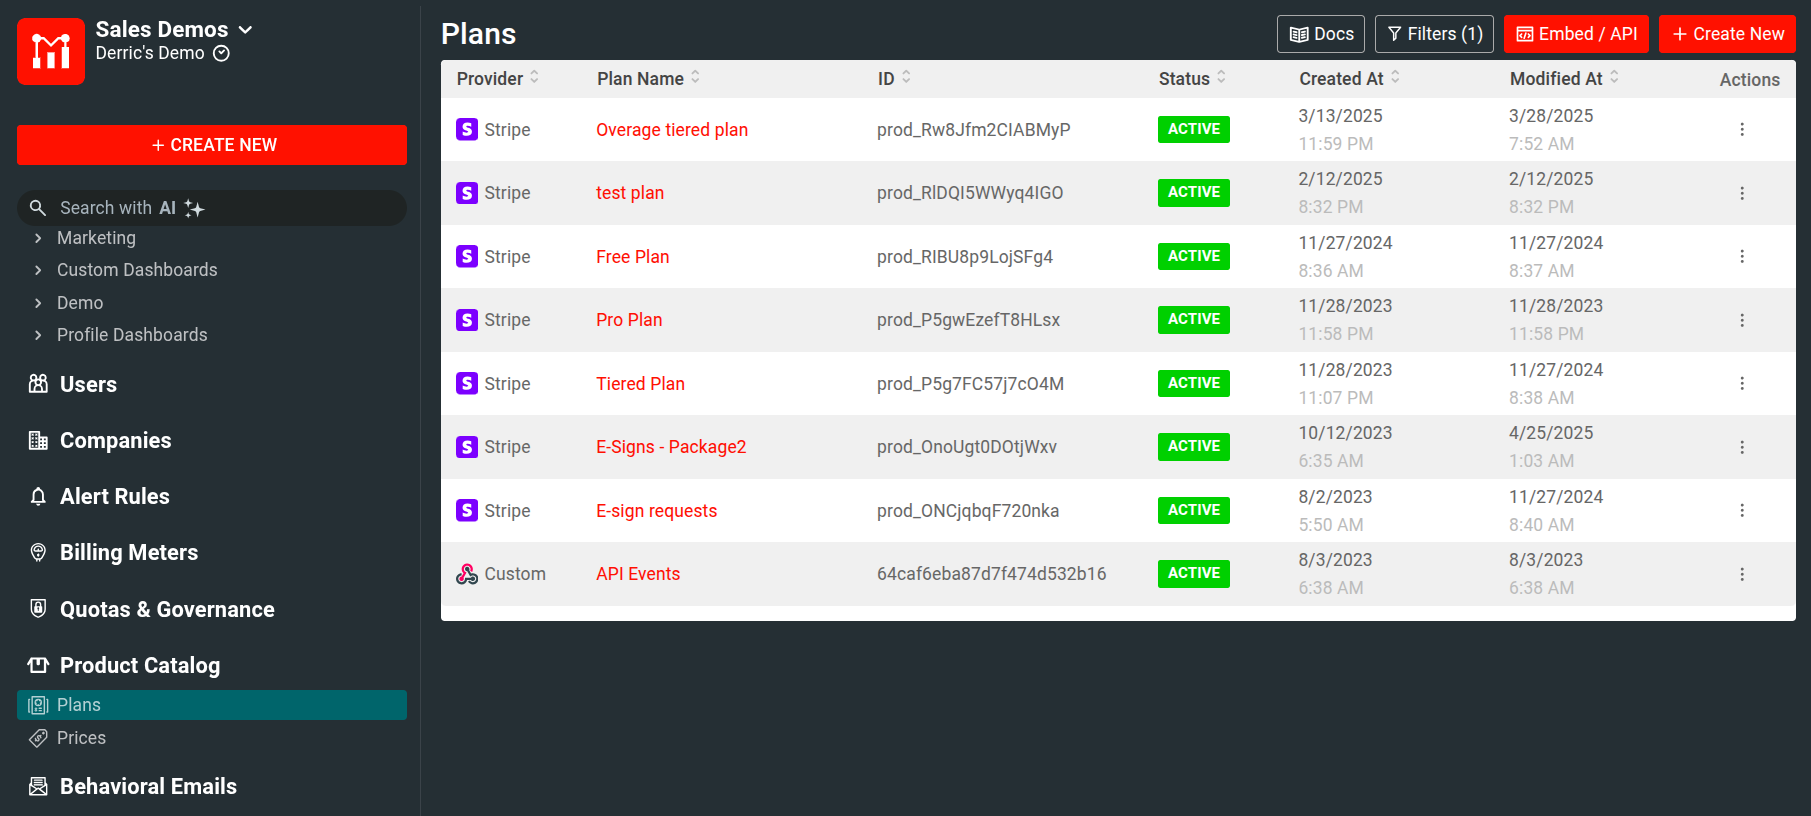This screenshot has height=816, width=1811.
Task: Open three-dot menu for Free Plan
Action: click(1741, 257)
